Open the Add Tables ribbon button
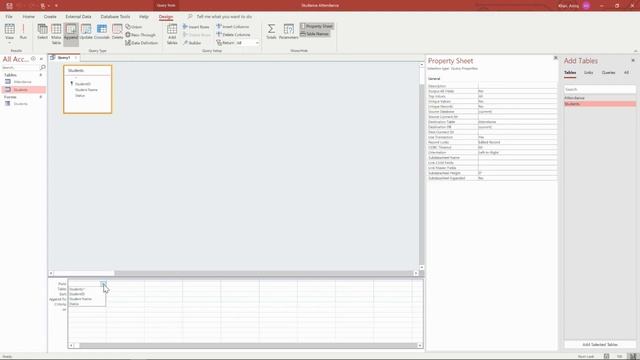This screenshot has width=640, height=360. tap(172, 33)
